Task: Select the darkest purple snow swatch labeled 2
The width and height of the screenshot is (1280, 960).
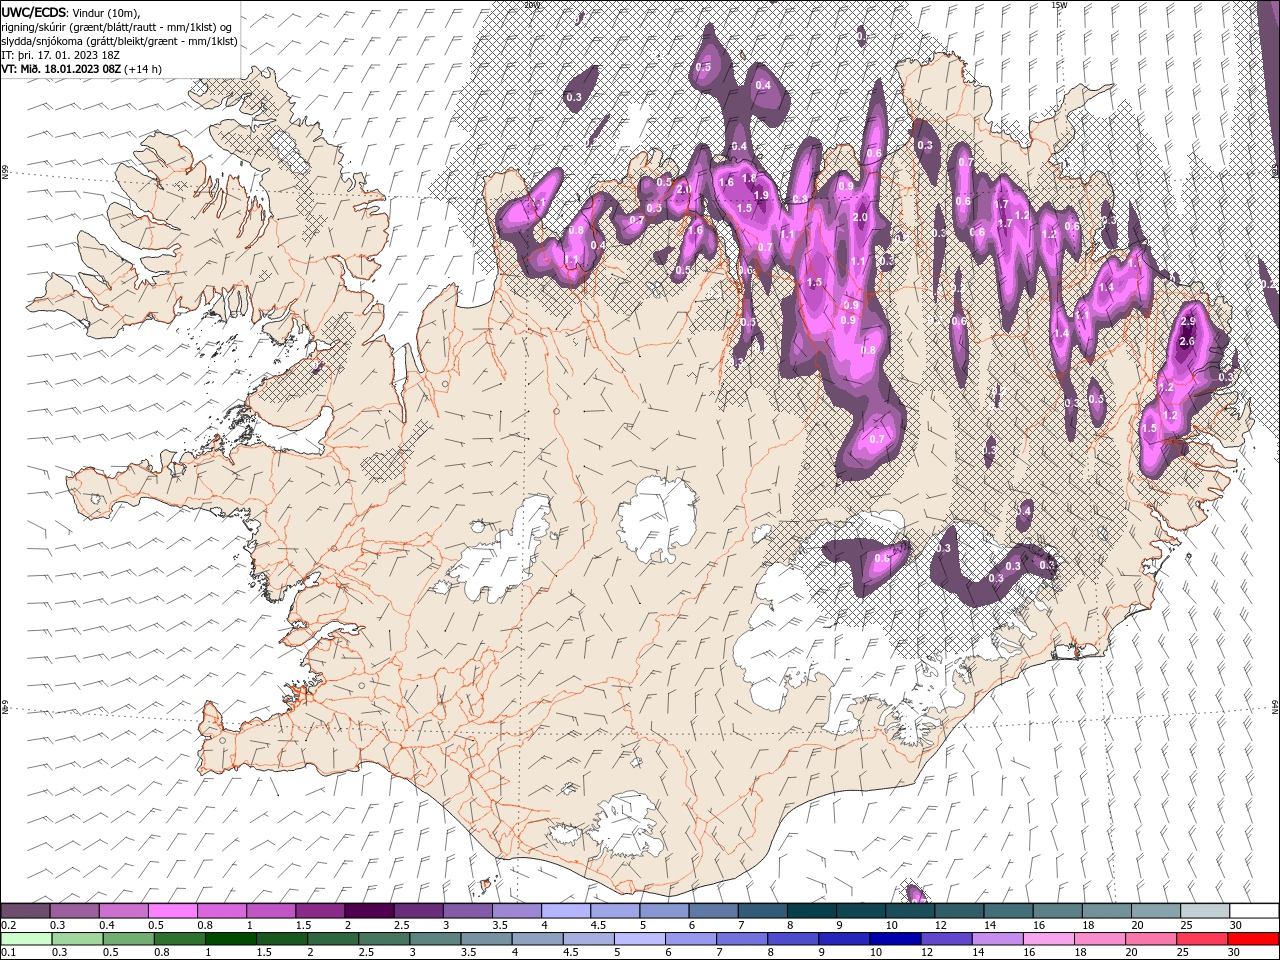Action: [369, 911]
